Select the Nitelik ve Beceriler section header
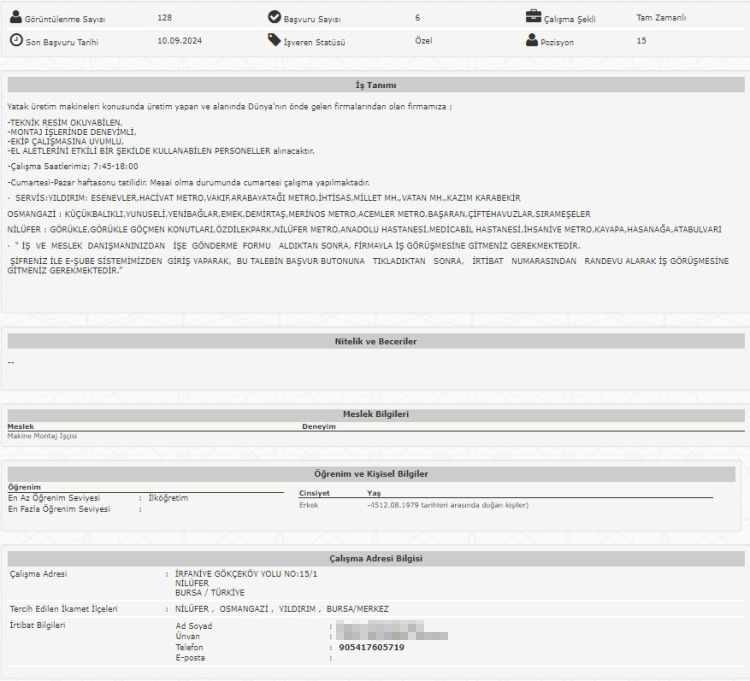Viewport: 750px width, 681px height. [375, 341]
